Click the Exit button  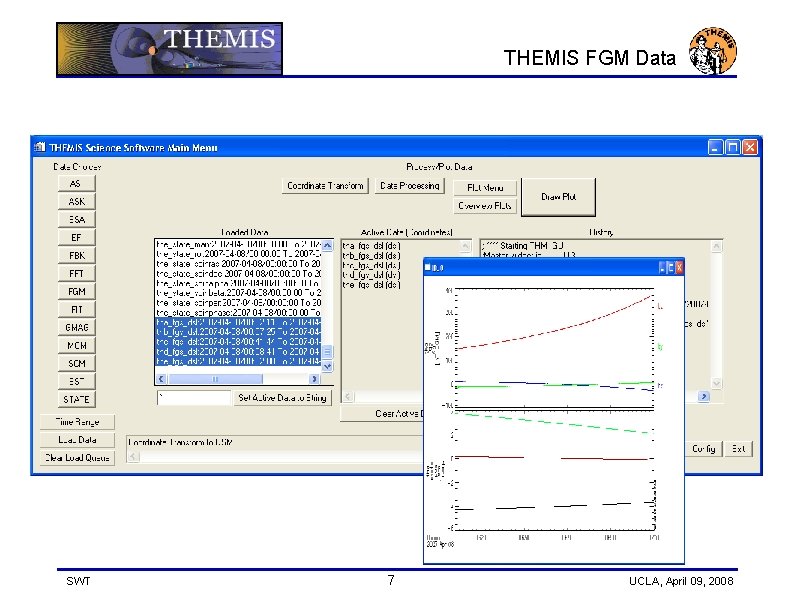tap(738, 448)
